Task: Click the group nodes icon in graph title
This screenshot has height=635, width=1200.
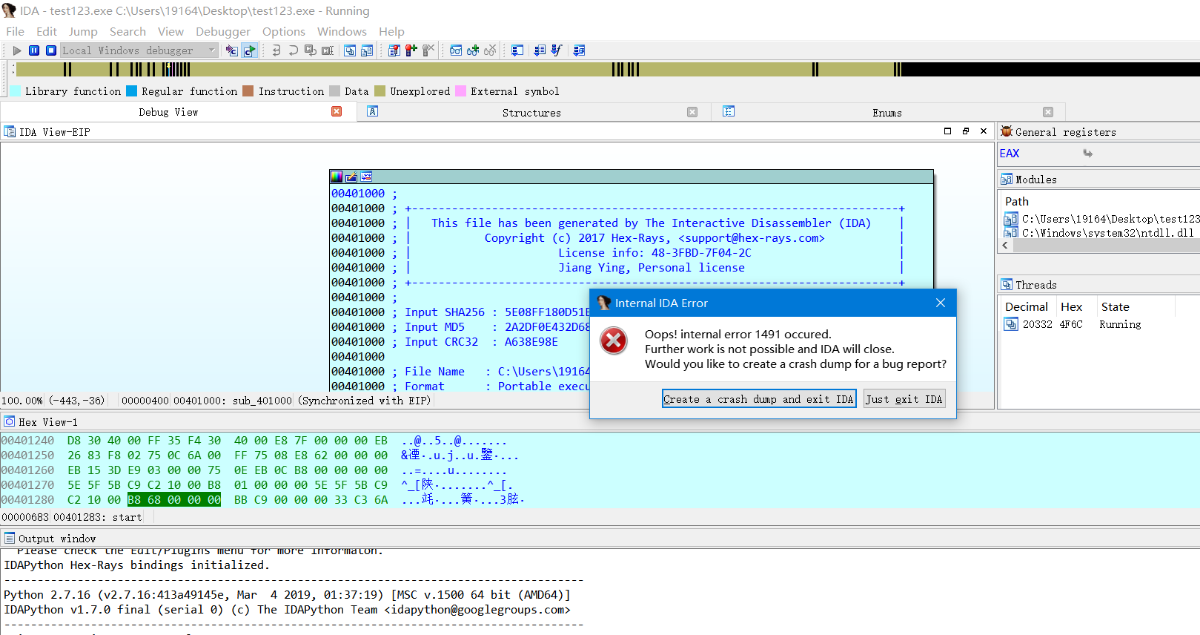Action: 366,176
